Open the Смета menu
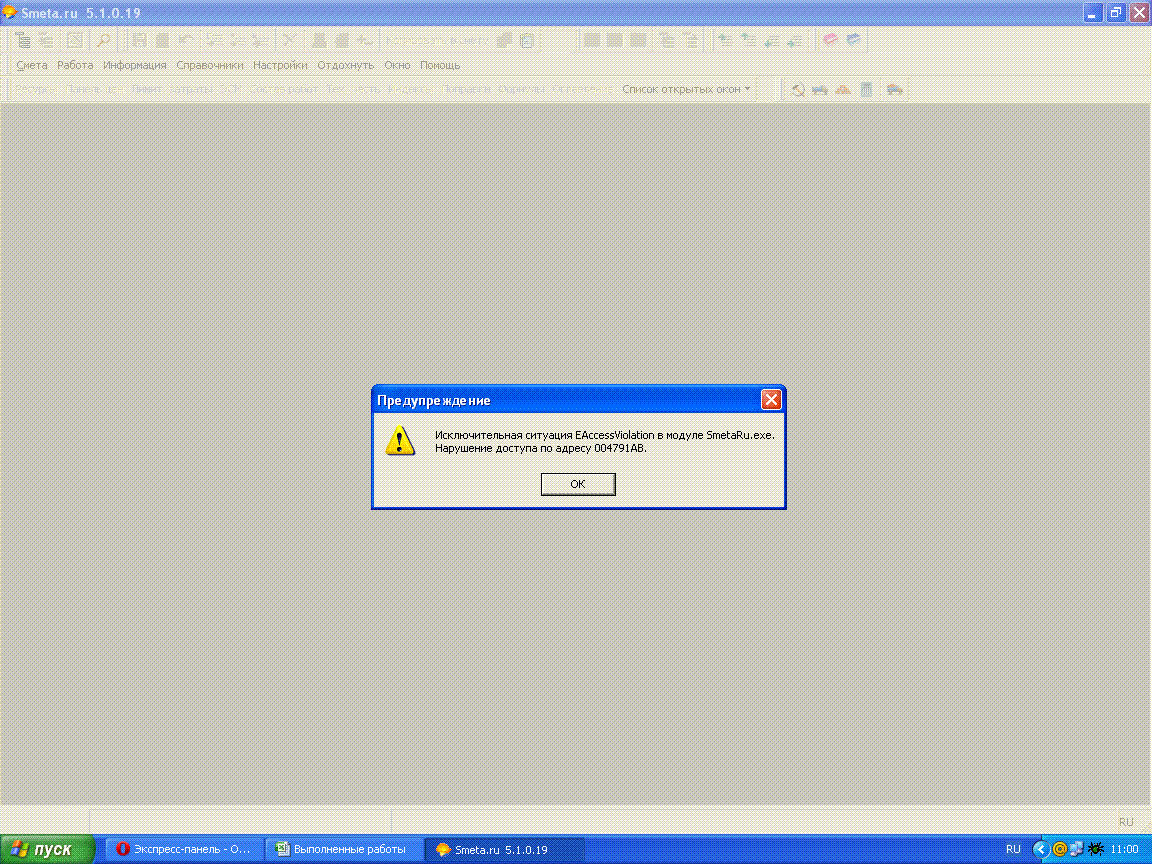Image resolution: width=1152 pixels, height=864 pixels. (x=32, y=65)
